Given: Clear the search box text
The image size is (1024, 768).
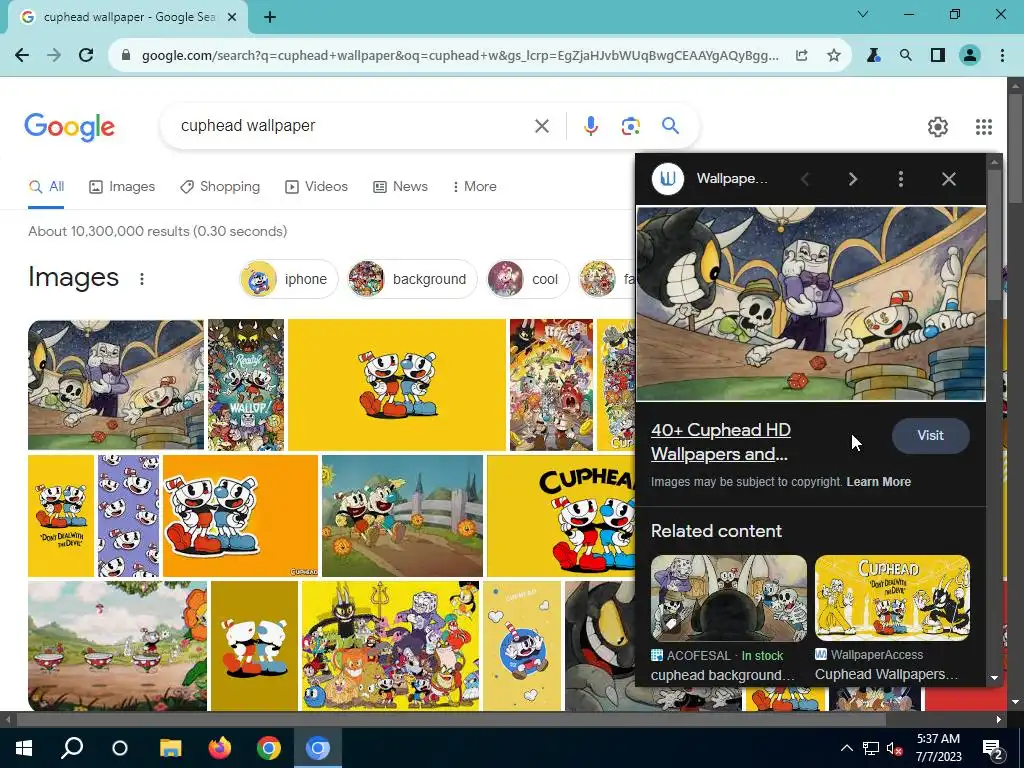Looking at the screenshot, I should click(542, 126).
